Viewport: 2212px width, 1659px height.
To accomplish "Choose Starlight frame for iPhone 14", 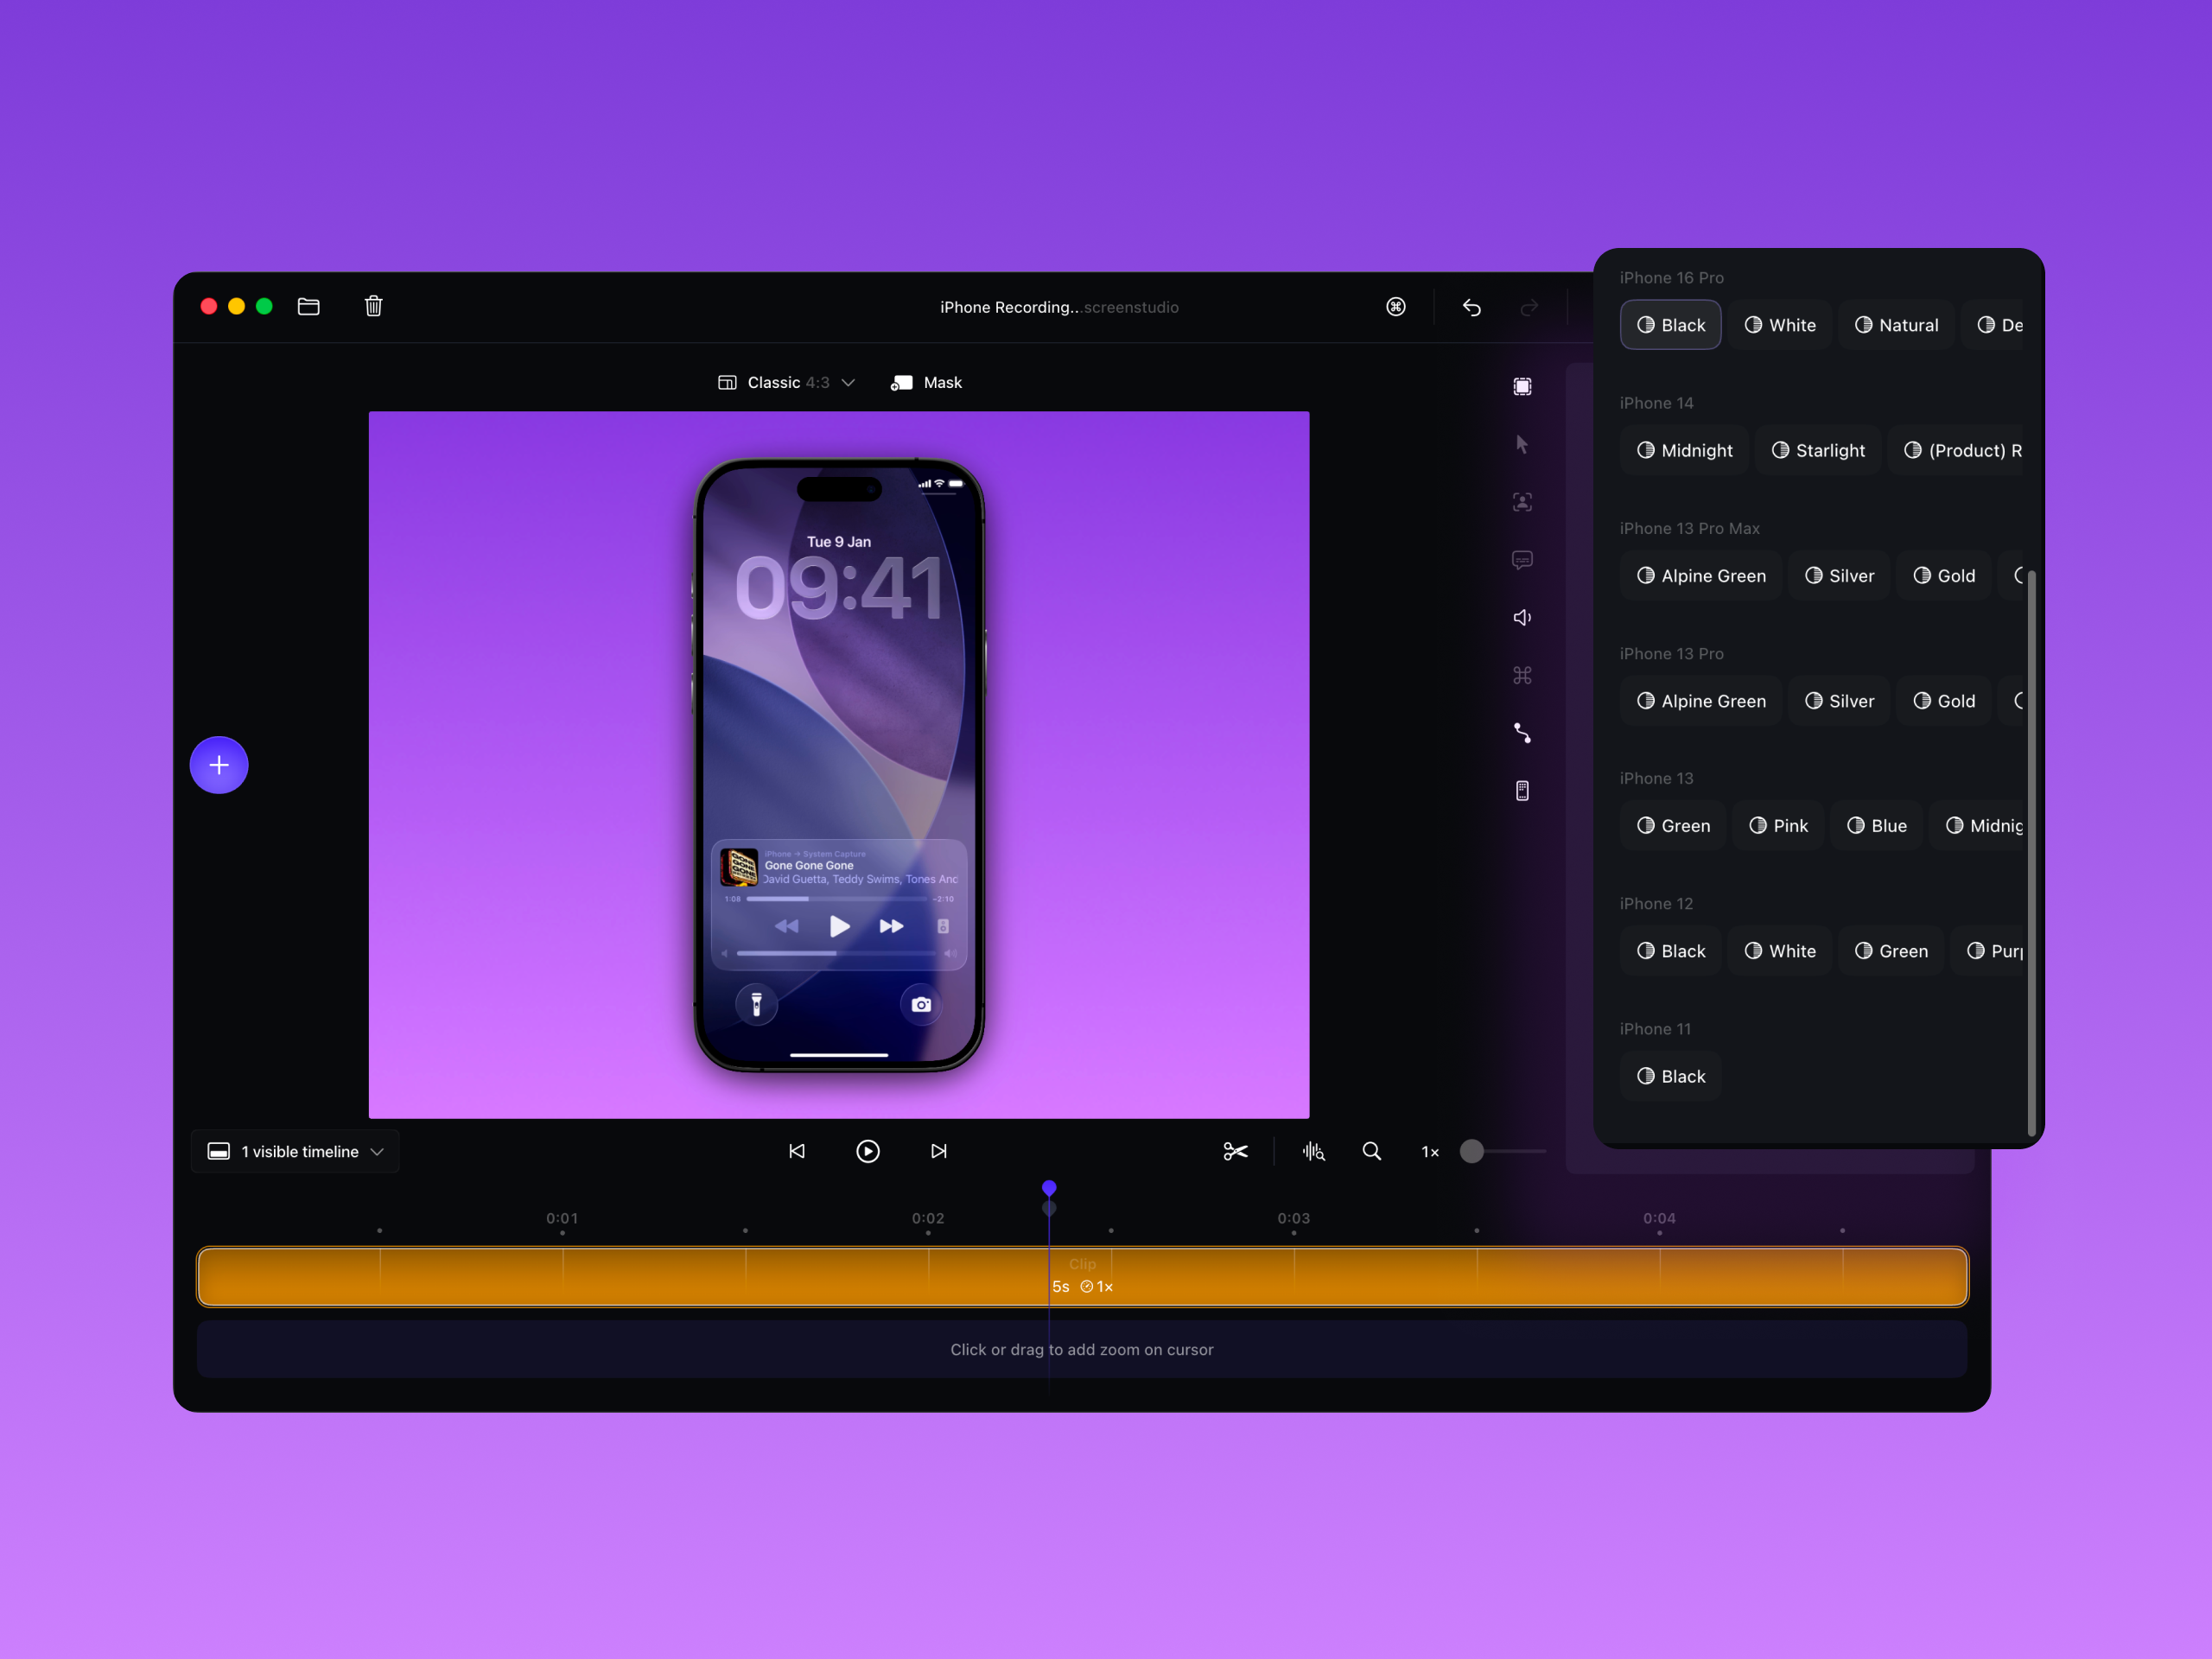I will click(x=1817, y=450).
